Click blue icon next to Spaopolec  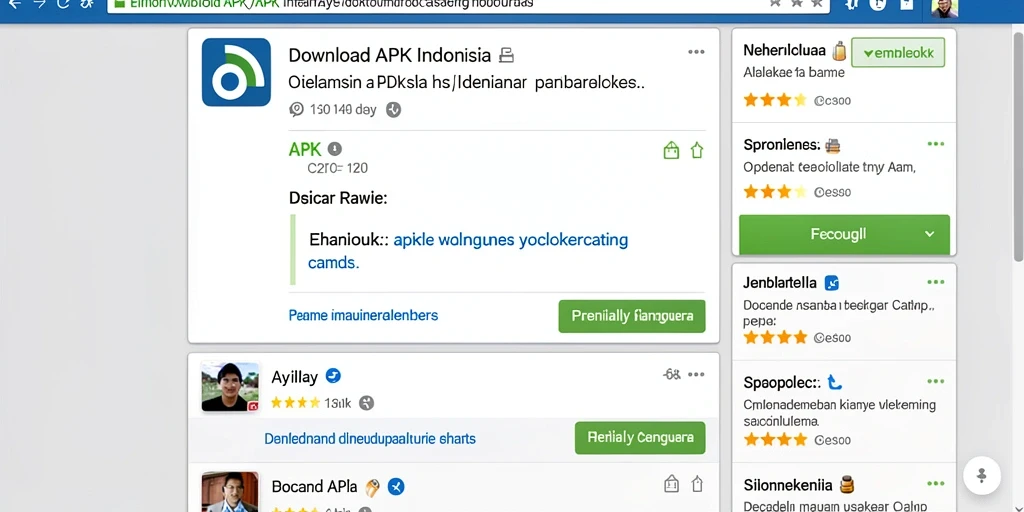point(833,382)
